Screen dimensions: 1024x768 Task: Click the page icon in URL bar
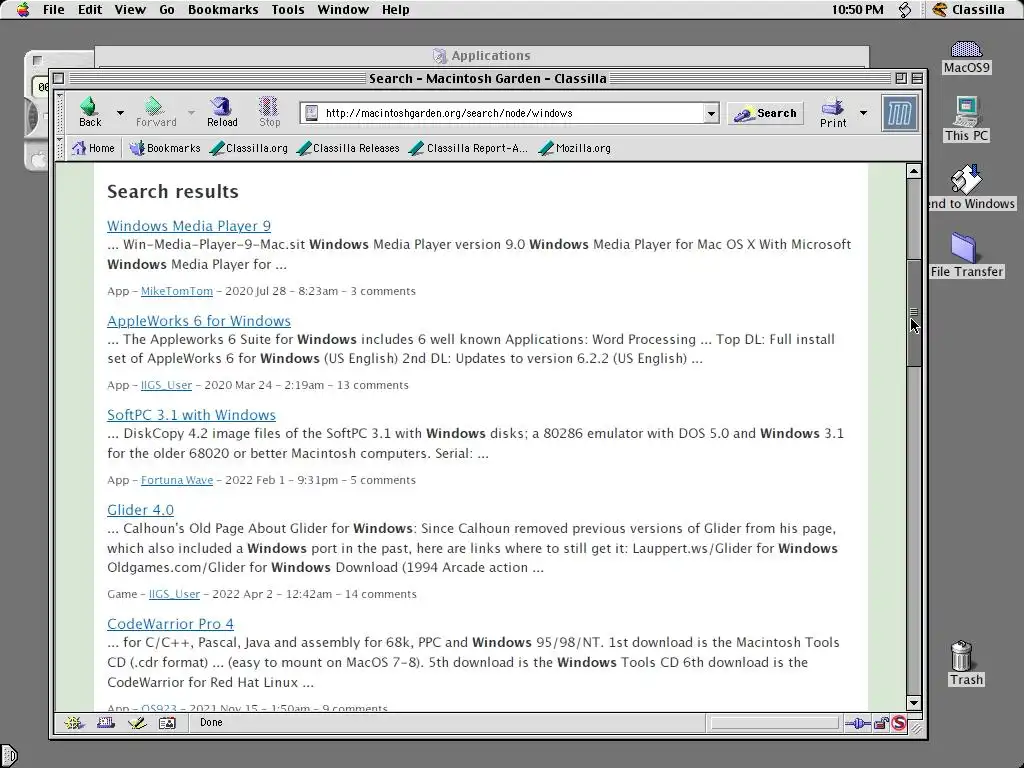coord(312,113)
